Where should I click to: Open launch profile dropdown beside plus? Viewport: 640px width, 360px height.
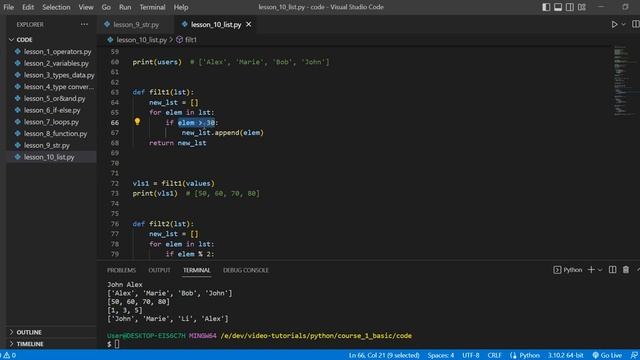600,270
